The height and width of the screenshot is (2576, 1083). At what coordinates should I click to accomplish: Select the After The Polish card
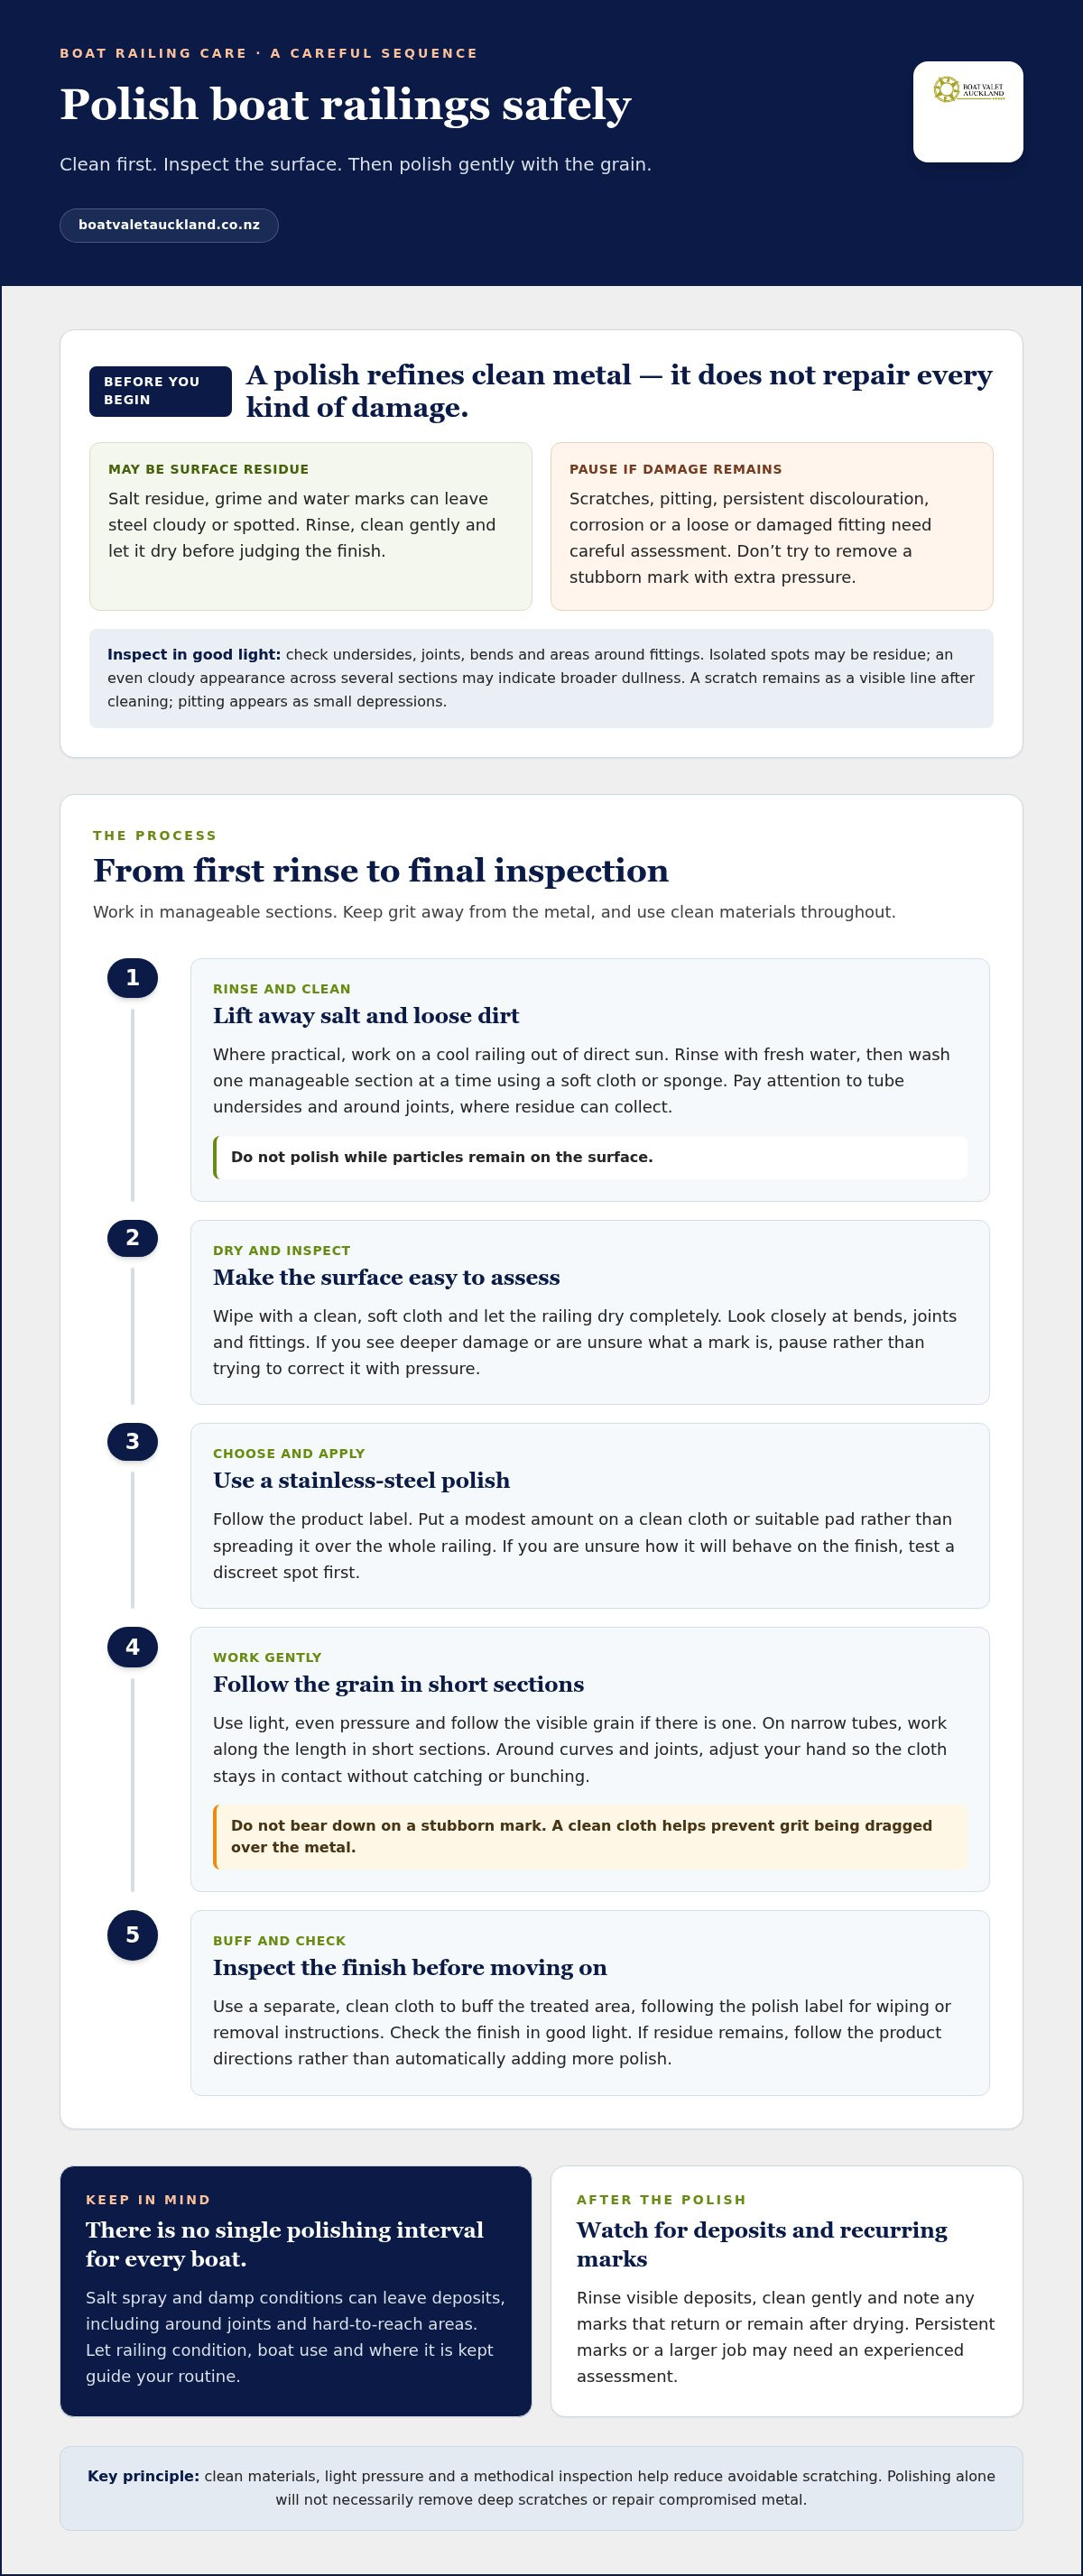pos(786,2291)
